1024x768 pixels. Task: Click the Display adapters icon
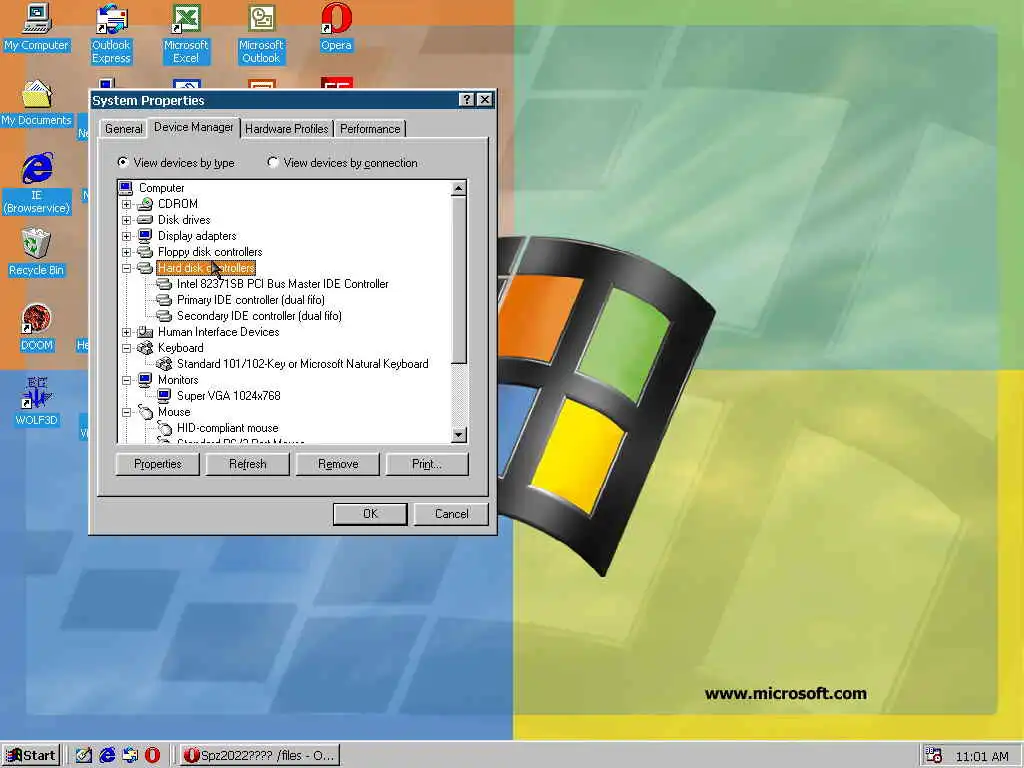point(145,236)
